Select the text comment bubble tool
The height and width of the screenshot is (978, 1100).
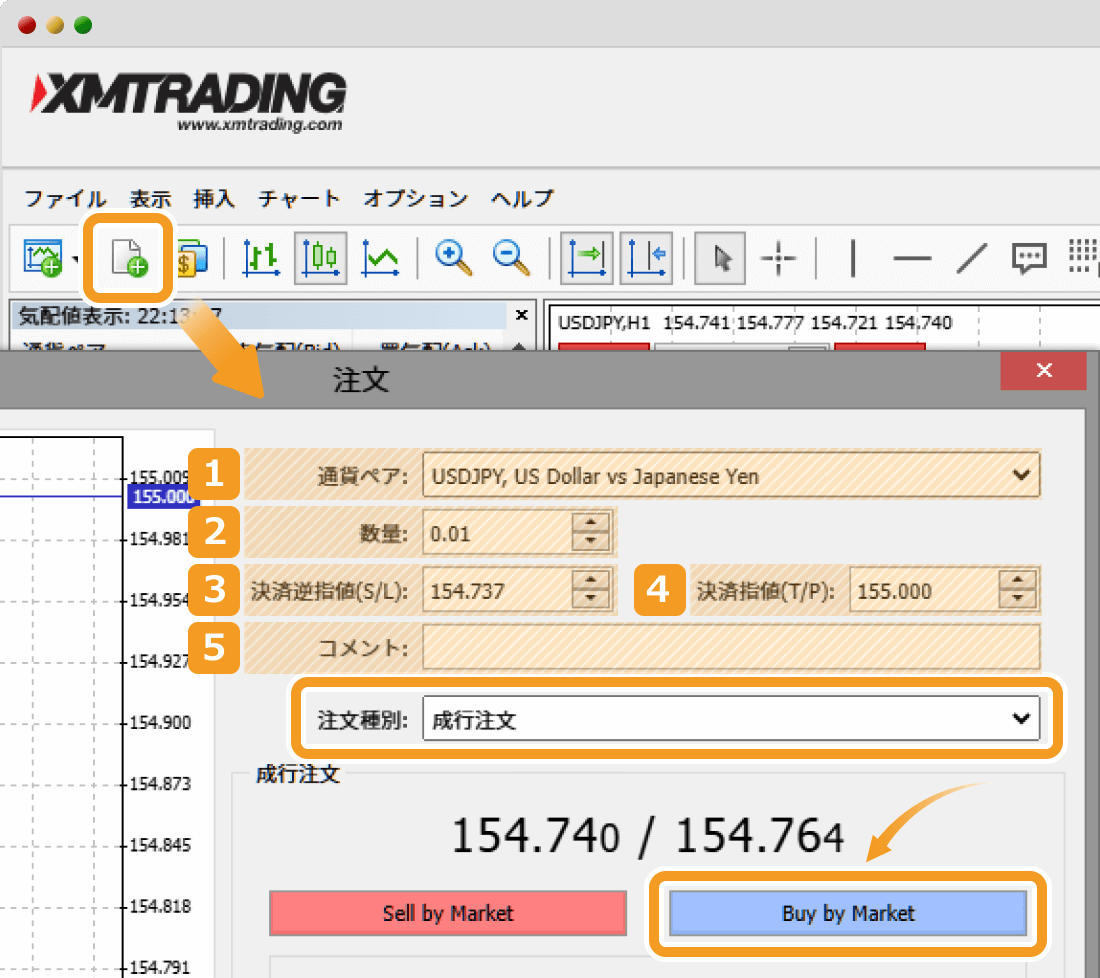[x=1029, y=258]
